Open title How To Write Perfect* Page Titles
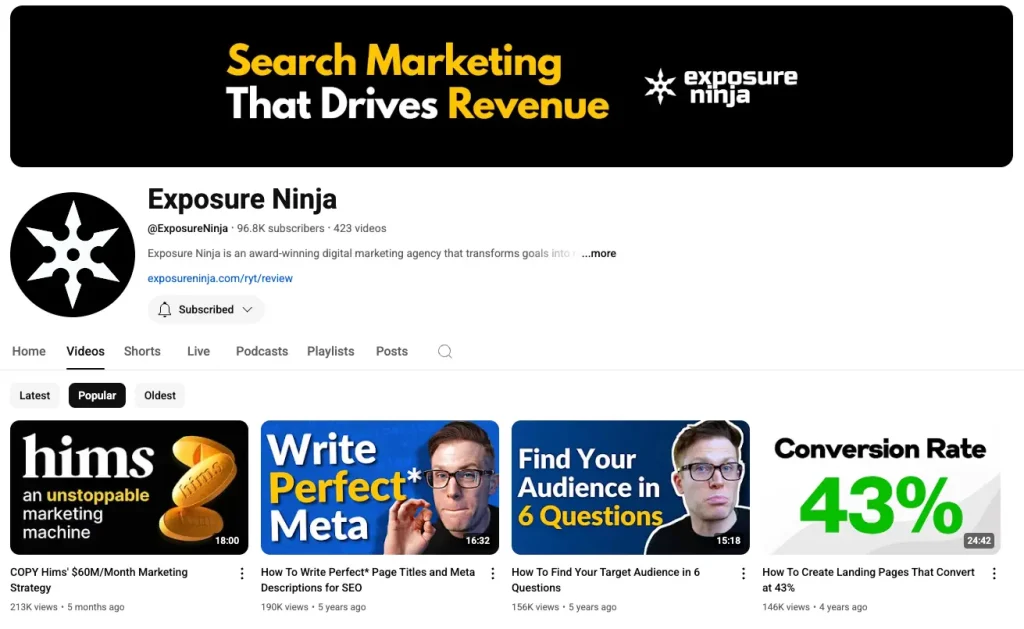This screenshot has height=629, width=1024. coord(368,580)
